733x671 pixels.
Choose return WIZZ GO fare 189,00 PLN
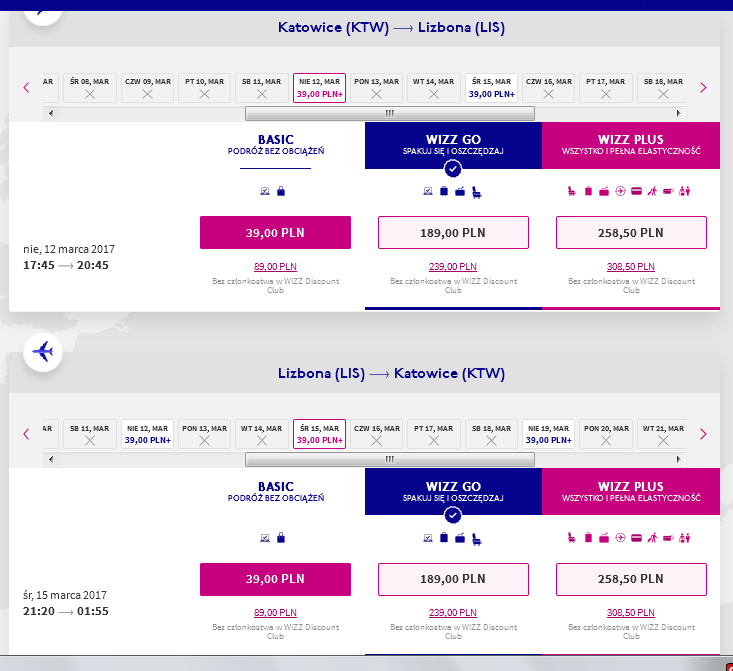[x=453, y=579]
